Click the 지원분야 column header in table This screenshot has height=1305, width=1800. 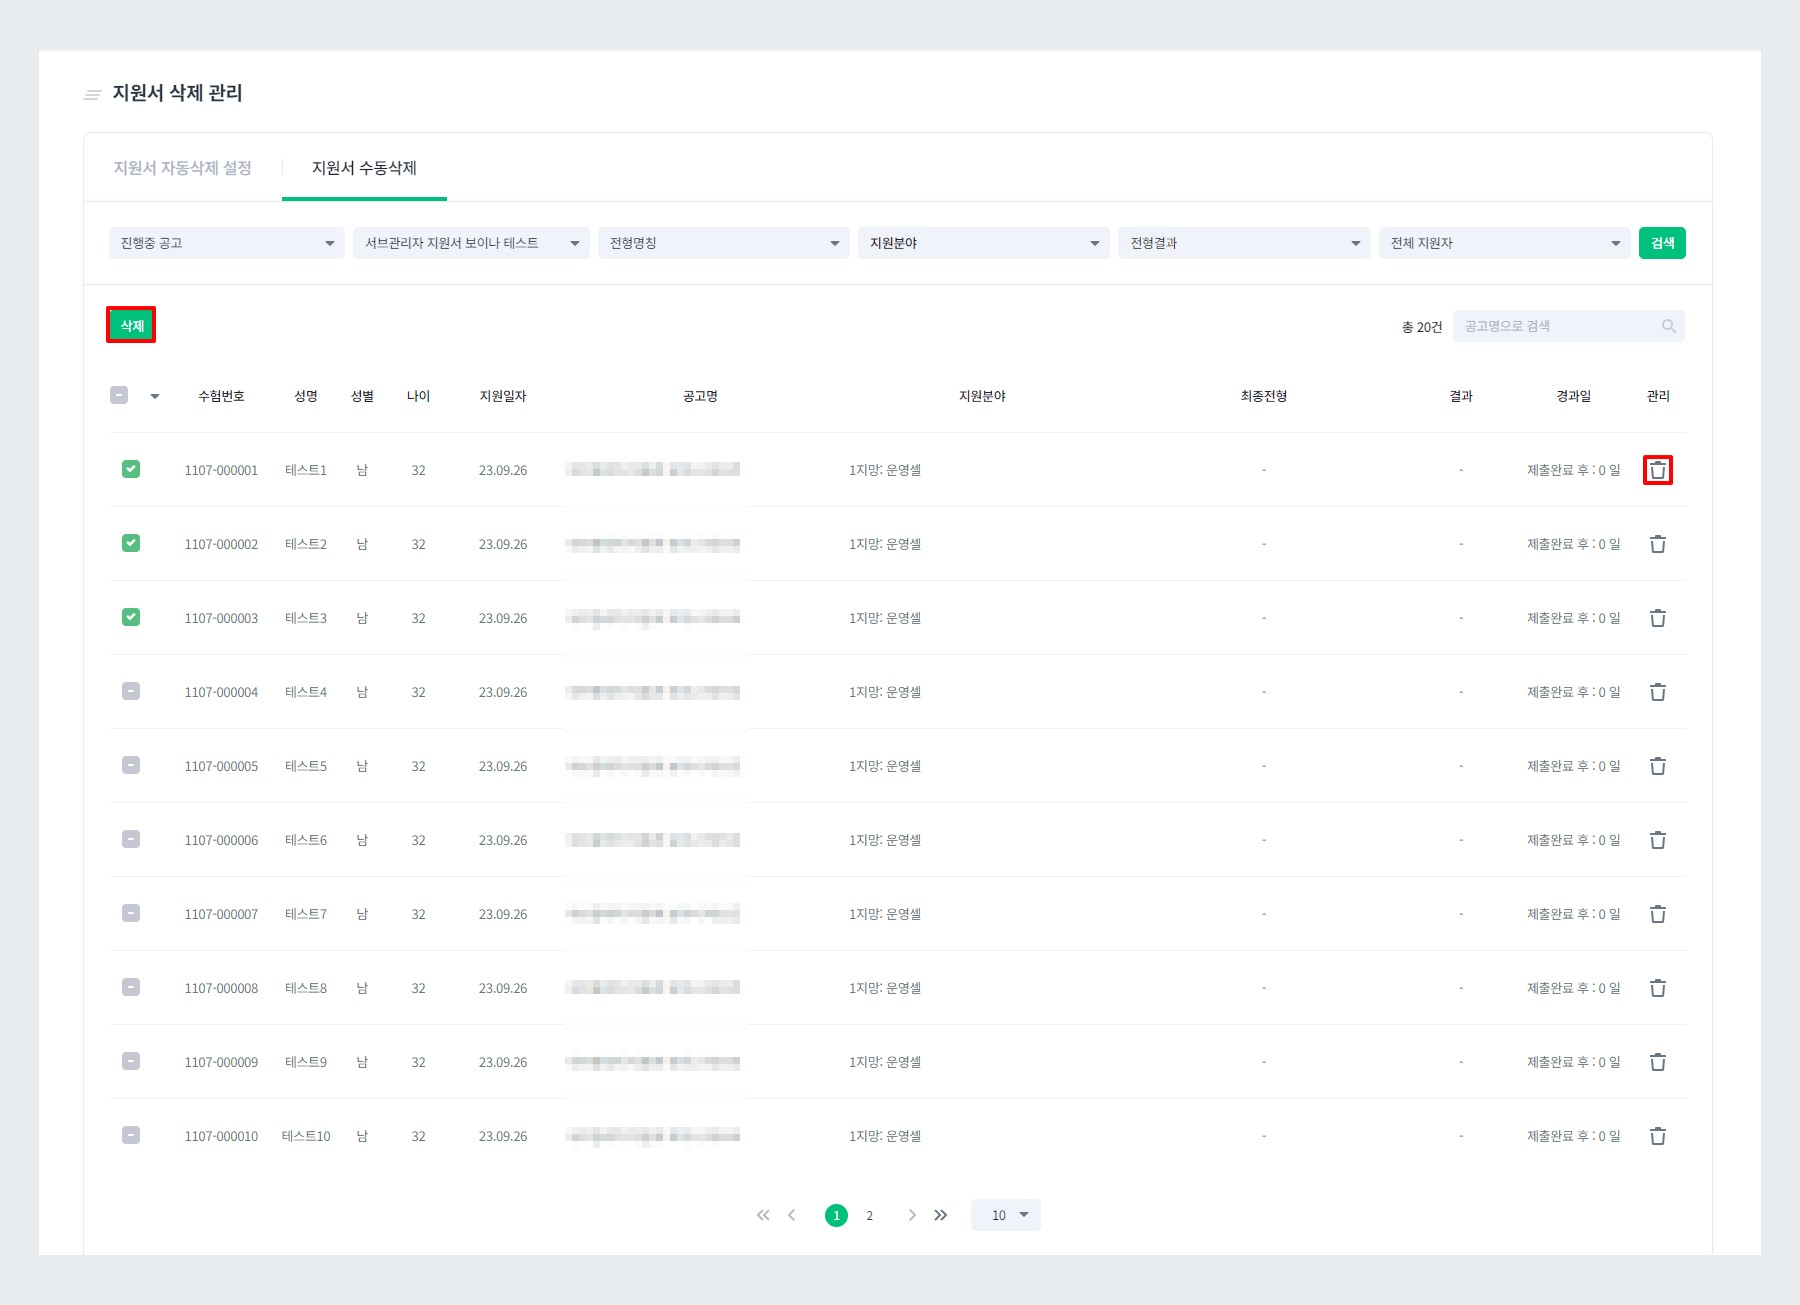[982, 396]
